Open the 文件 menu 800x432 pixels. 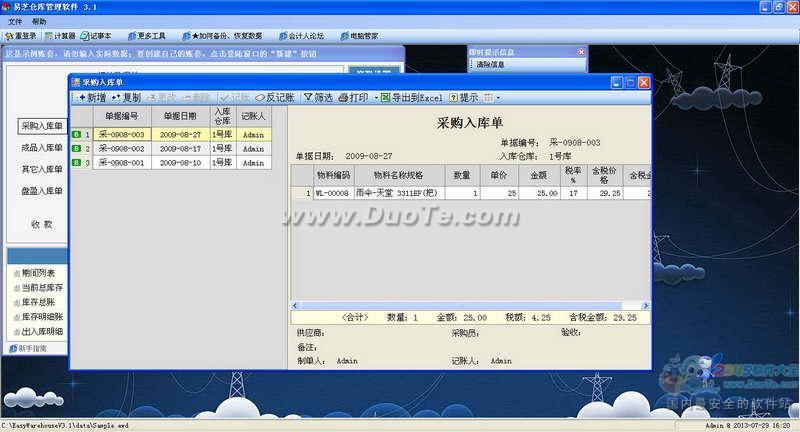point(15,21)
